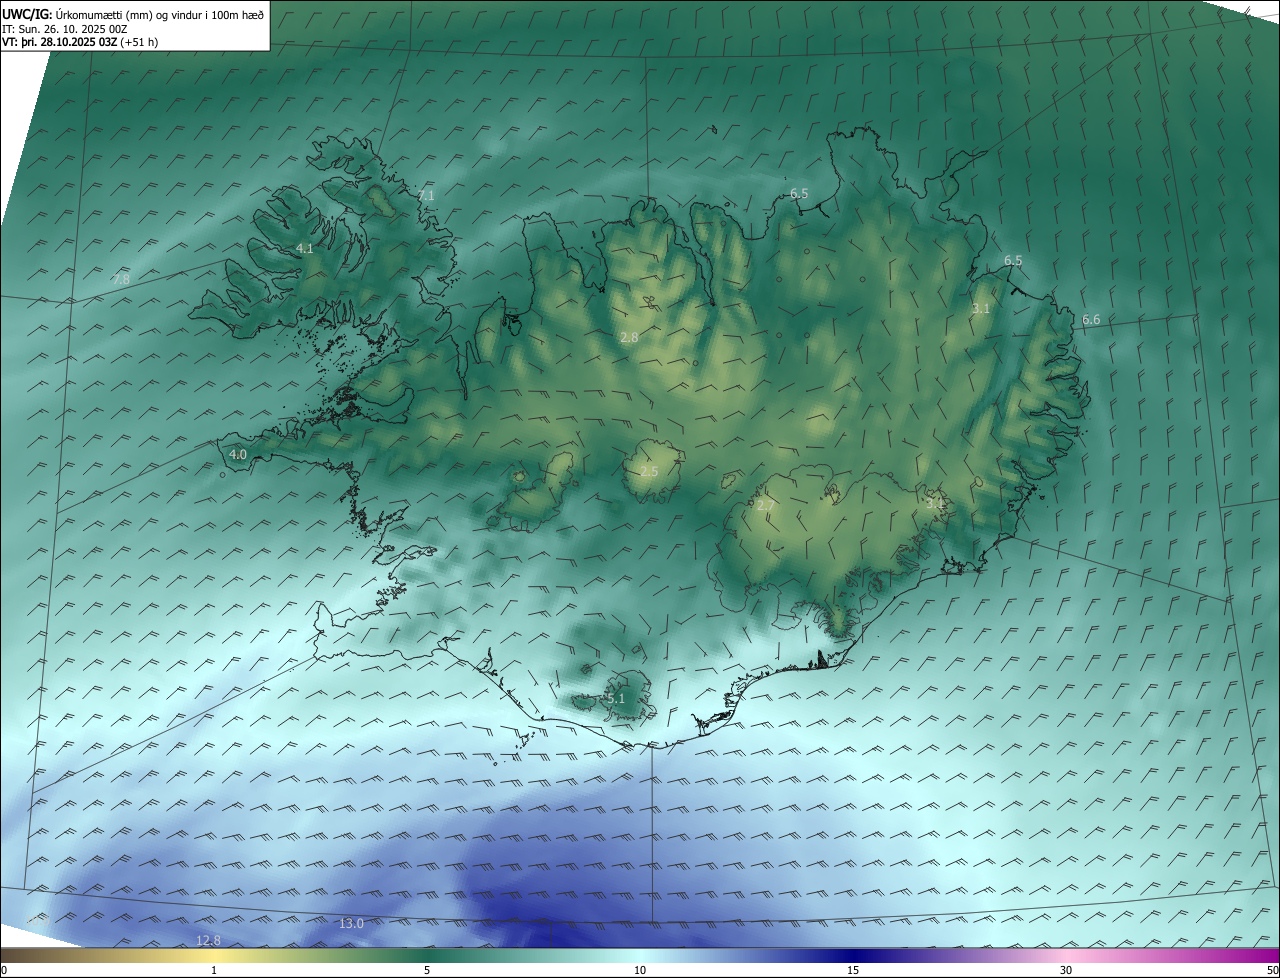1280x978 pixels.
Task: Click the 4.0 value on the western peninsula
Action: coord(237,454)
